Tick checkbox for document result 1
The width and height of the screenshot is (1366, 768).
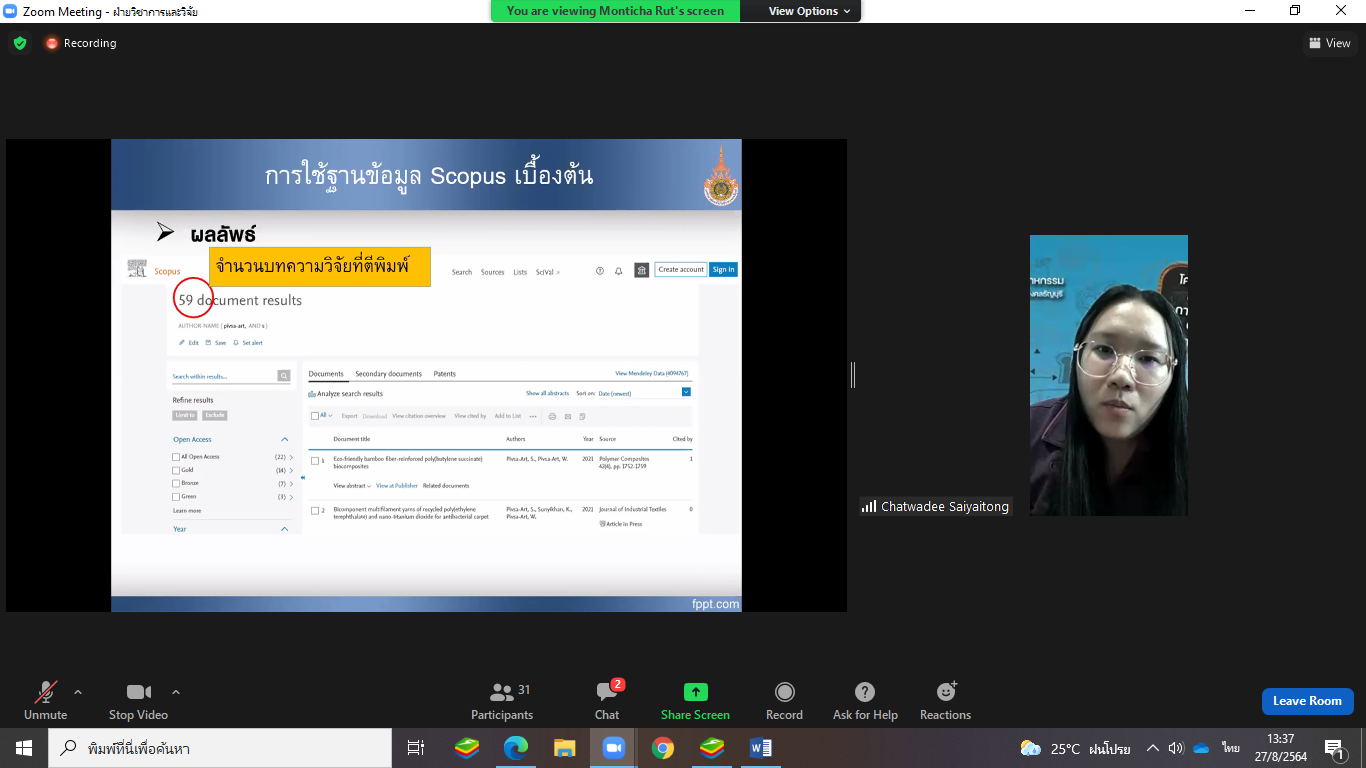point(314,461)
